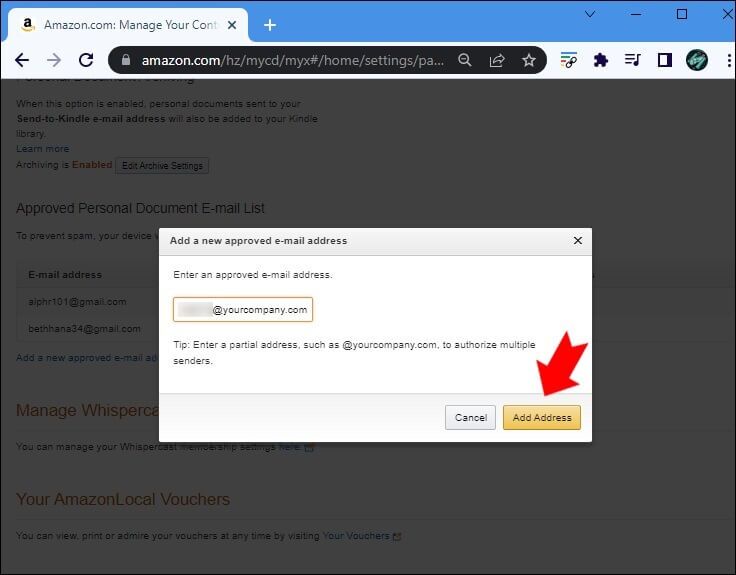
Task: Click the Cancel button in dialog
Action: (470, 417)
